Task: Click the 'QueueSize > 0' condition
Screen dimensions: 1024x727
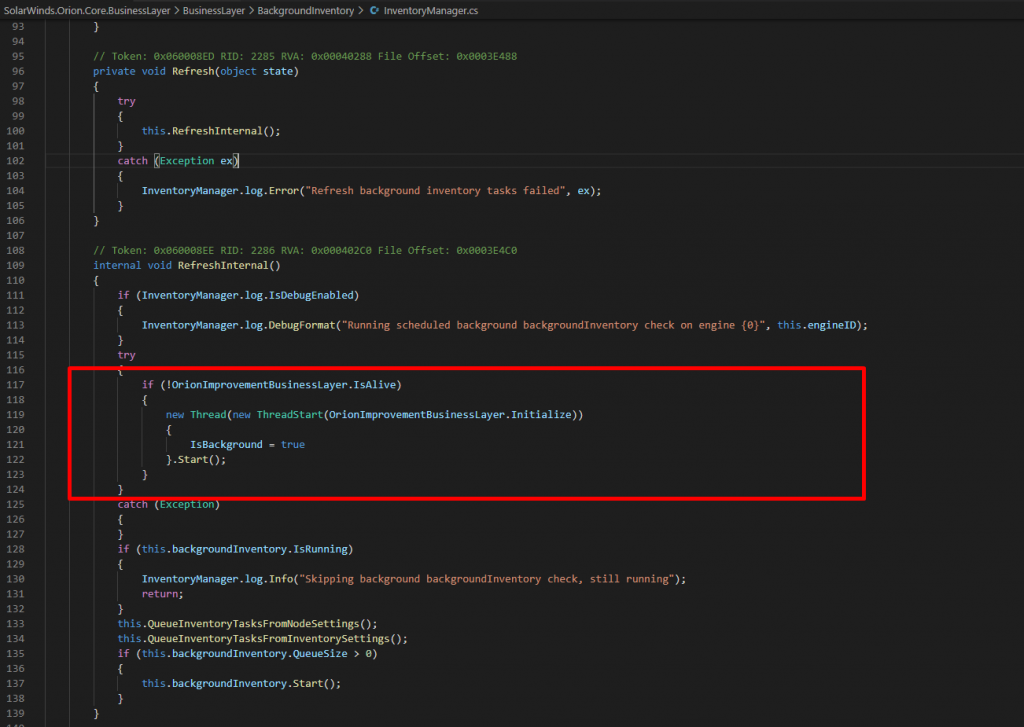Action: point(332,654)
